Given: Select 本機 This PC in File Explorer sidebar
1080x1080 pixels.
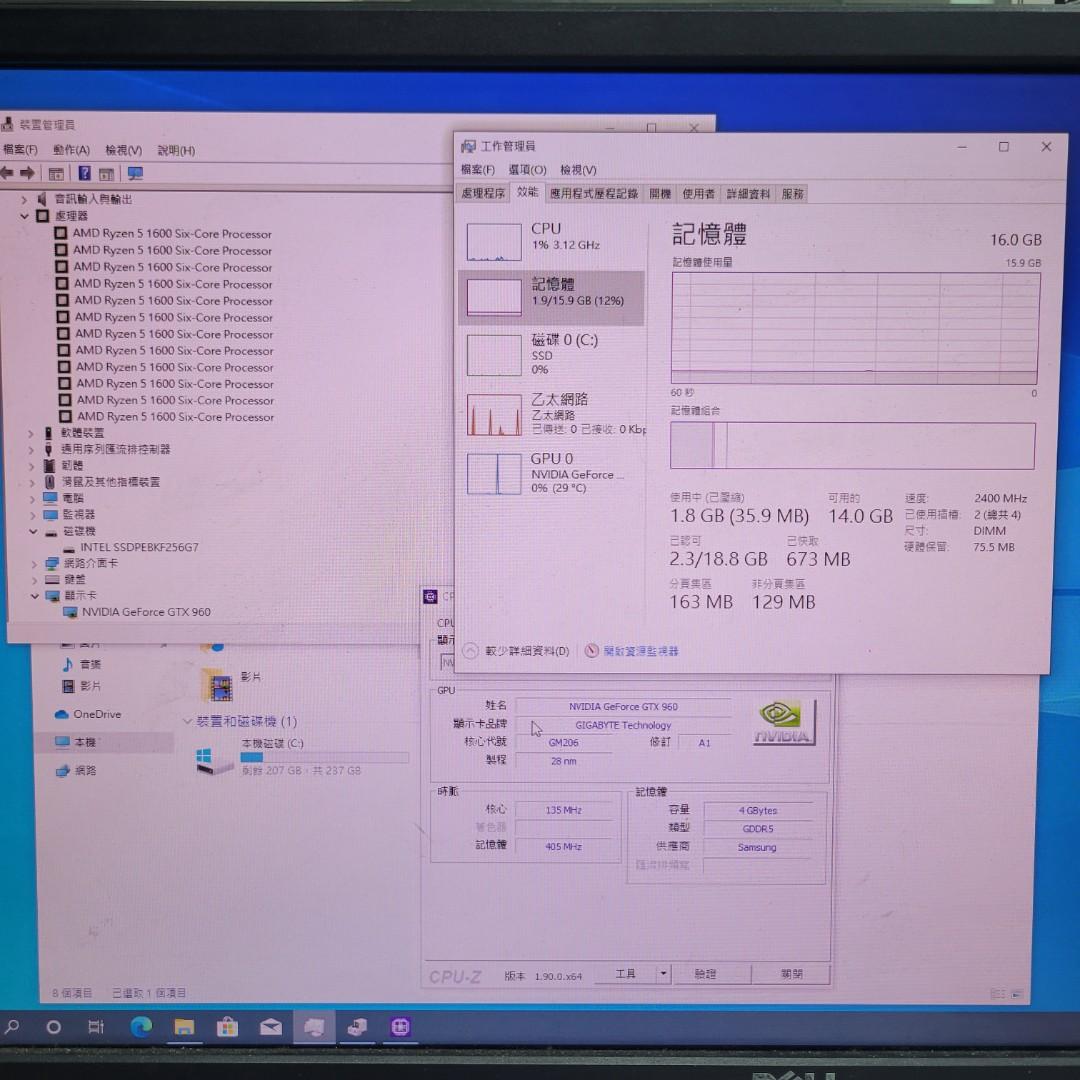Looking at the screenshot, I should tap(85, 742).
